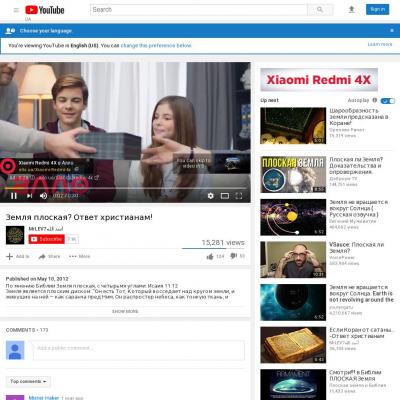Image resolution: width=400 pixels, height=400 pixels.
Task: Open the More actions menu
Action: (x=79, y=256)
